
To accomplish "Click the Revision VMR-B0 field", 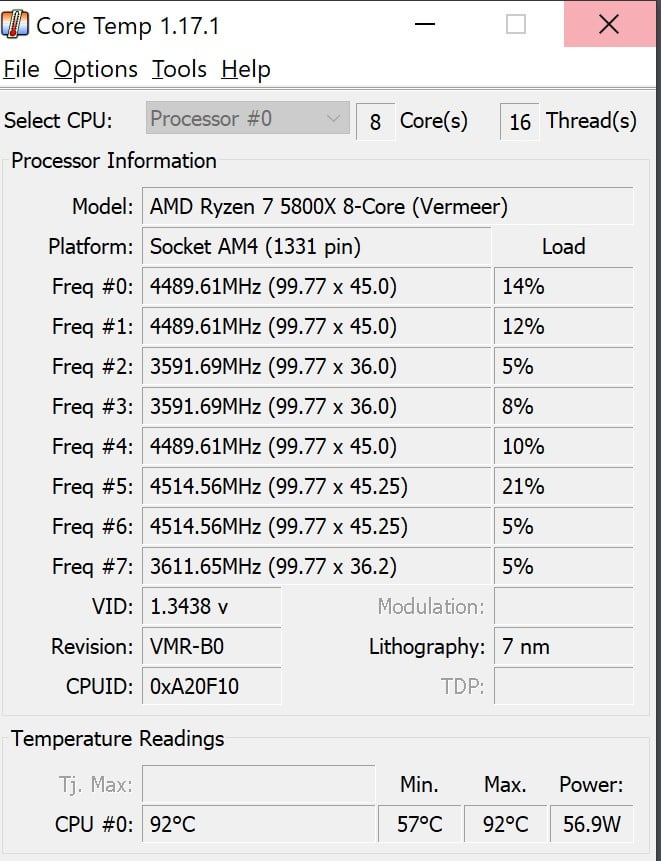I will point(211,647).
